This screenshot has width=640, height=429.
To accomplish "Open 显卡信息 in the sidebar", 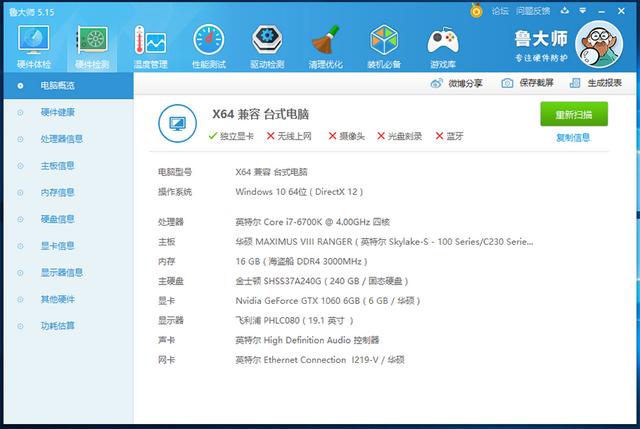I will coord(57,245).
